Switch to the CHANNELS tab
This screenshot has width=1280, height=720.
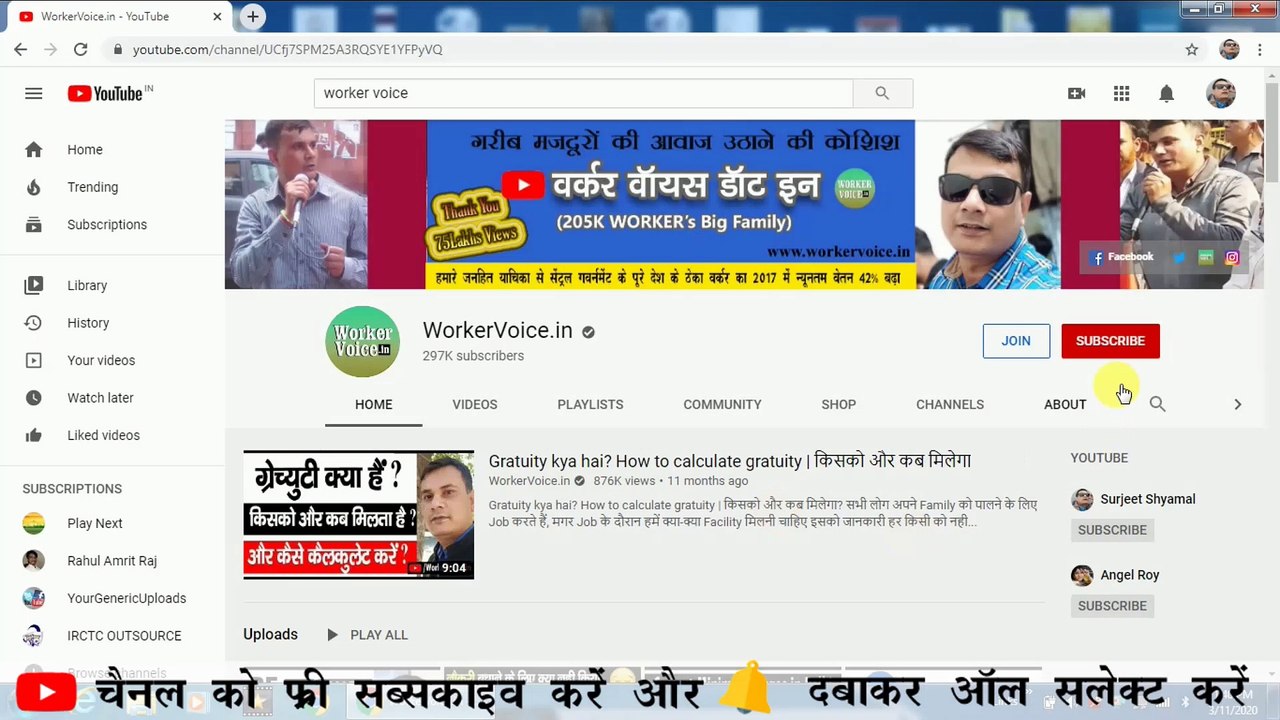pos(950,404)
